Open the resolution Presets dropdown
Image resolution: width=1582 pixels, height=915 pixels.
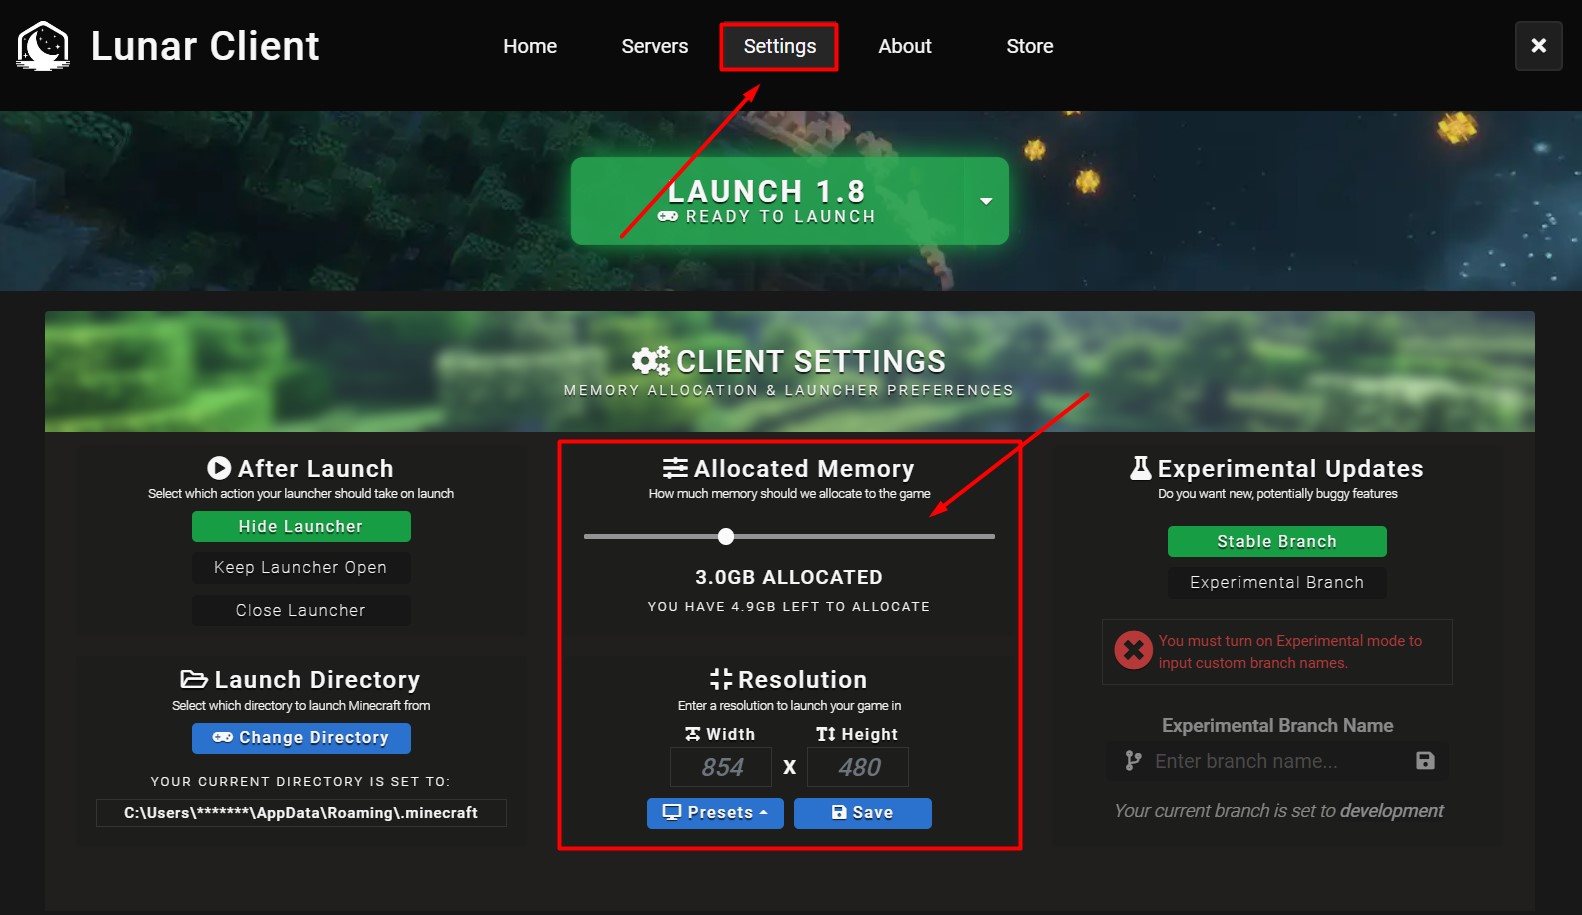[715, 813]
